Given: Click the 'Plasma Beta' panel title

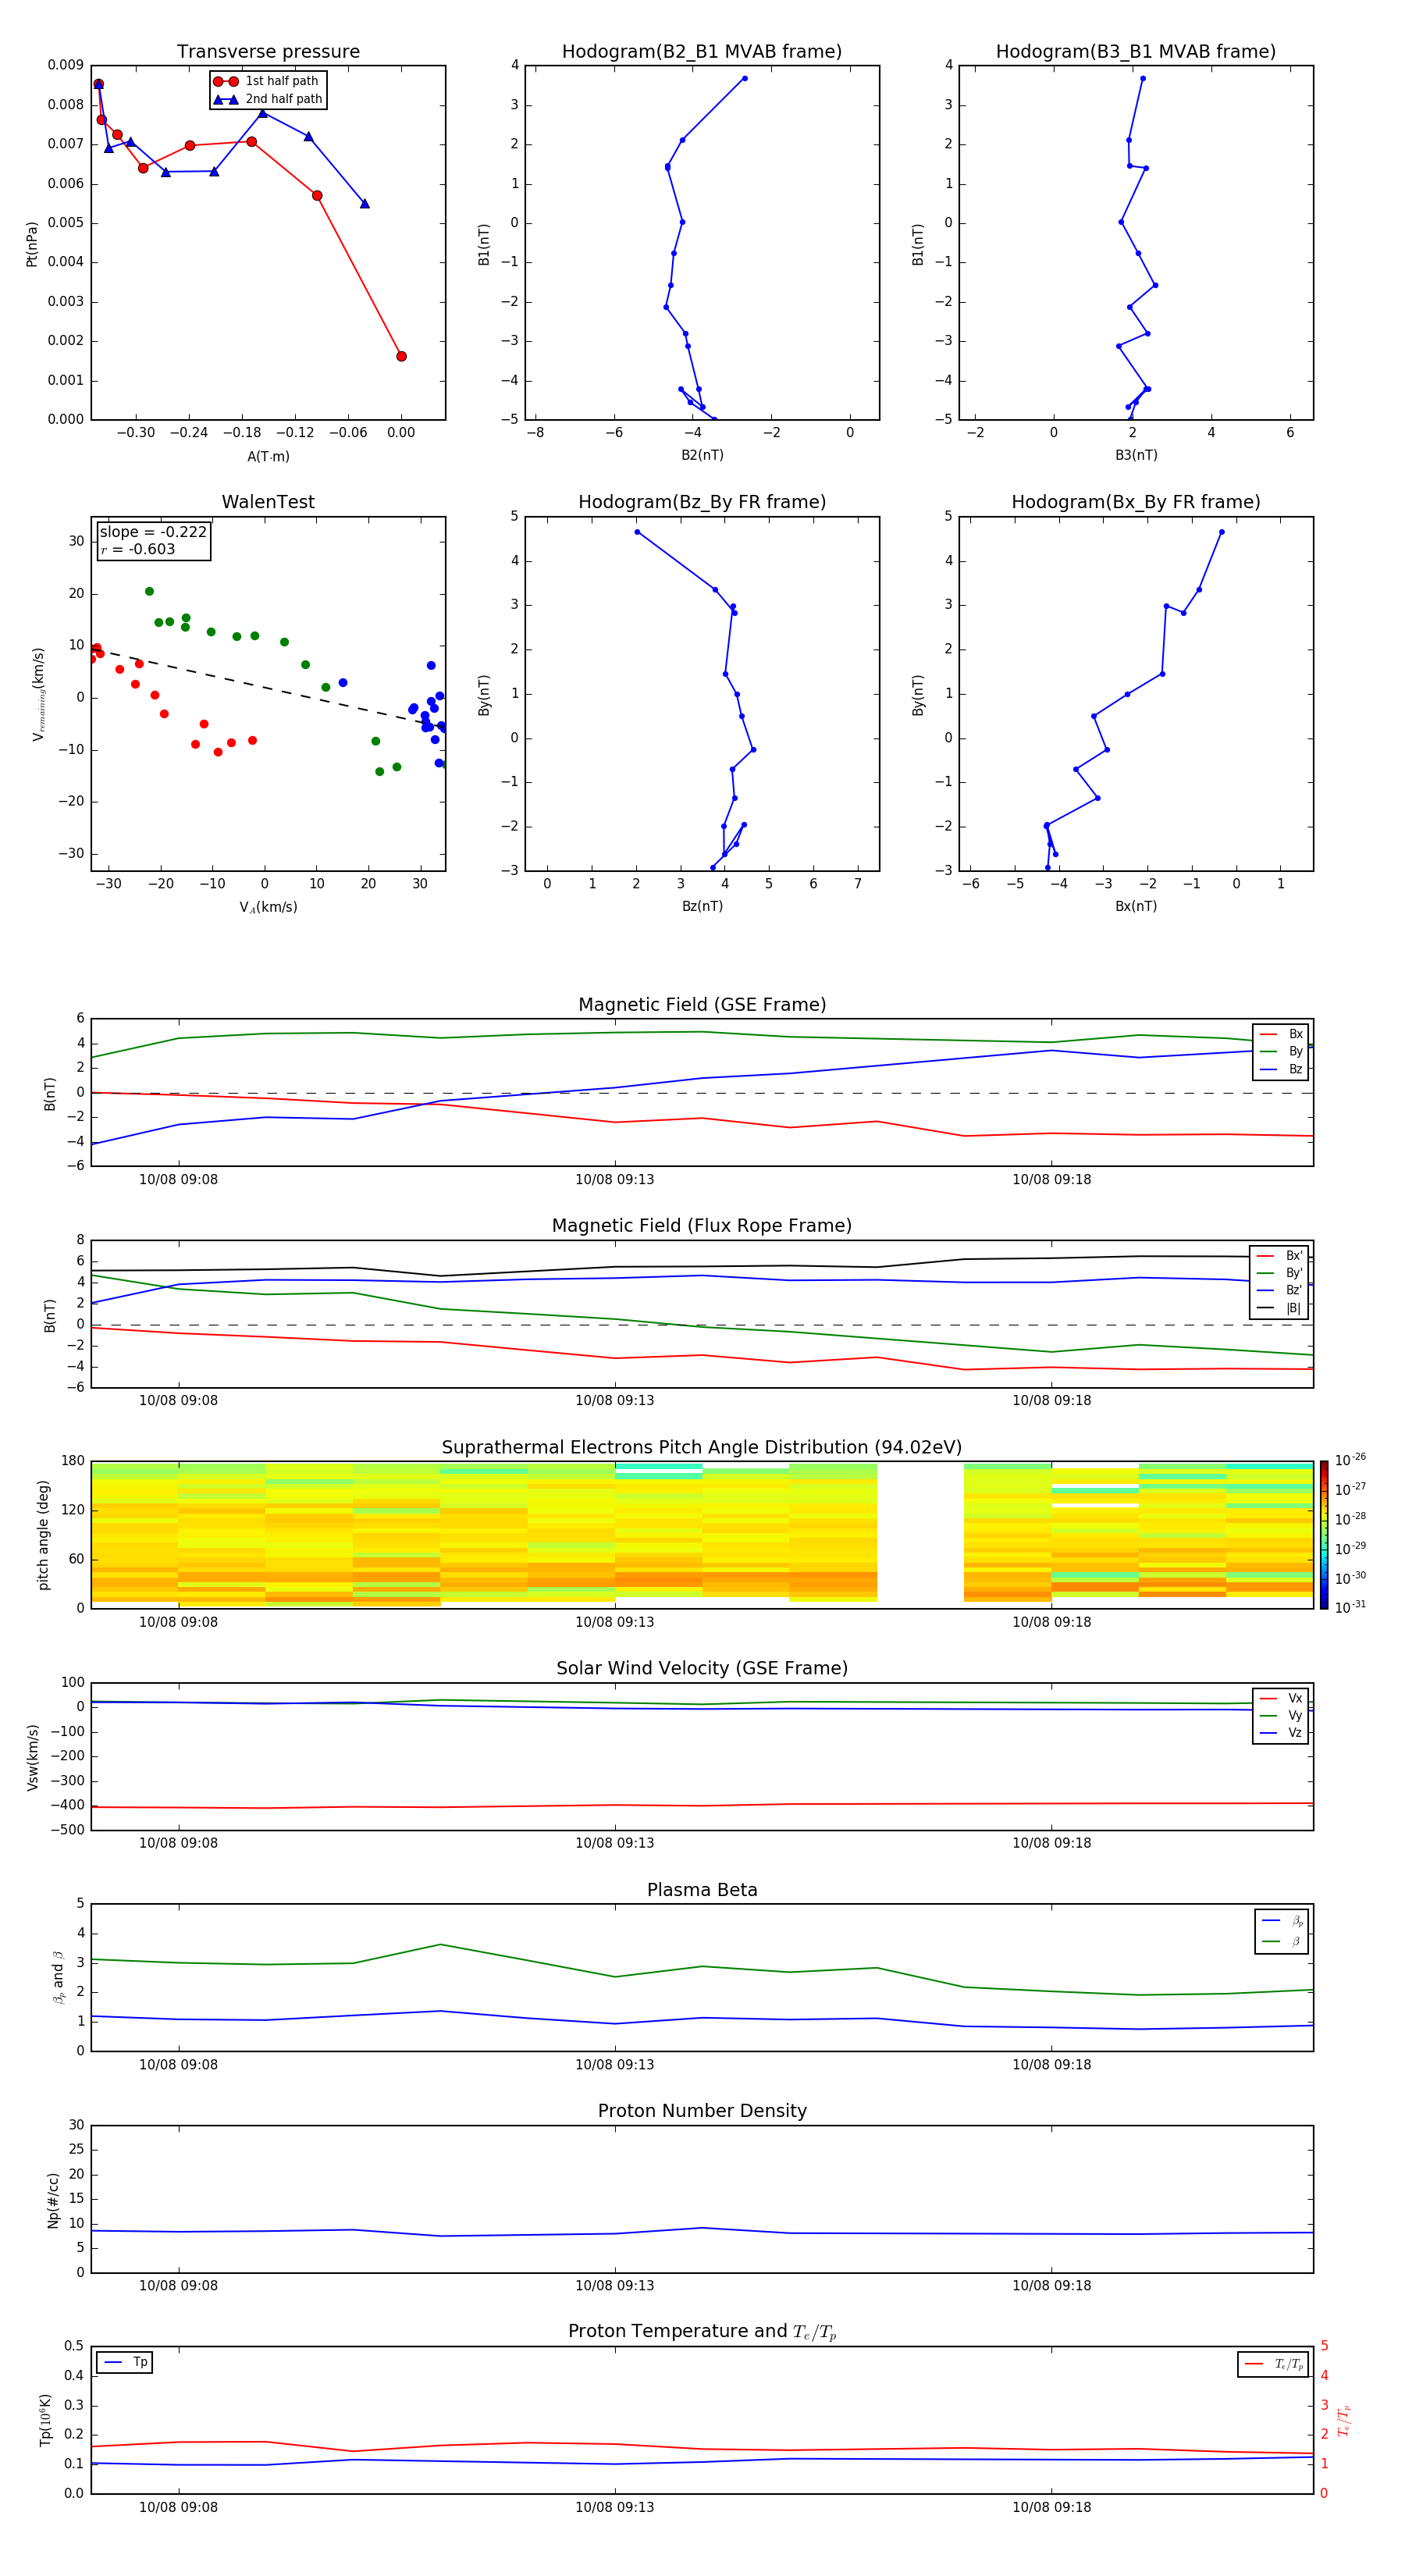Looking at the screenshot, I should click(702, 1890).
